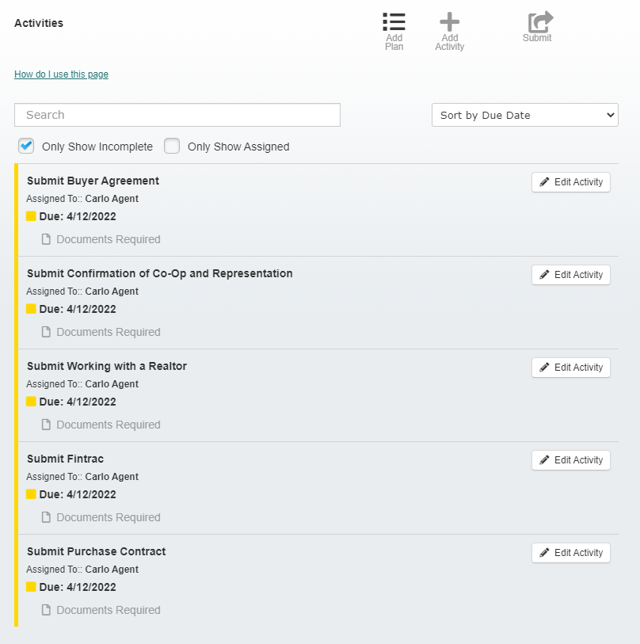Viewport: 640px width, 644px height.
Task: Edit the Submit Buyer Agreement activity
Action: [x=570, y=182]
